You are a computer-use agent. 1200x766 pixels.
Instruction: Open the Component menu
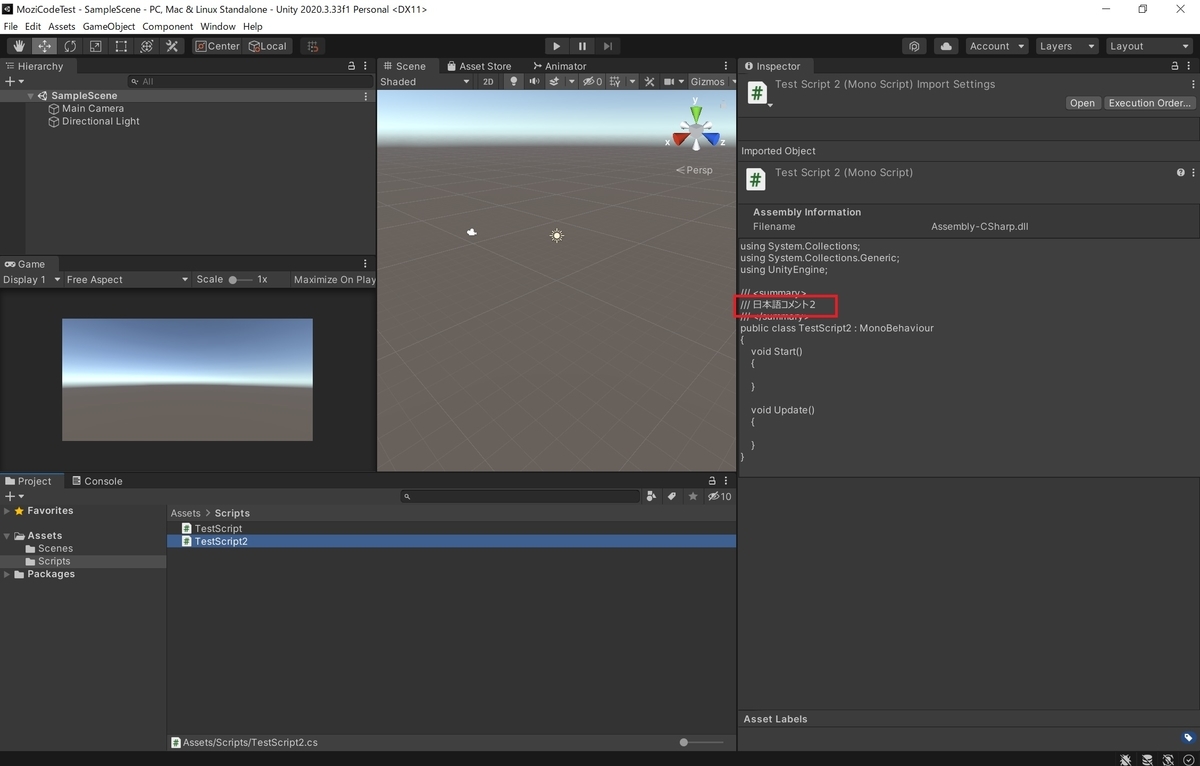pyautogui.click(x=168, y=26)
